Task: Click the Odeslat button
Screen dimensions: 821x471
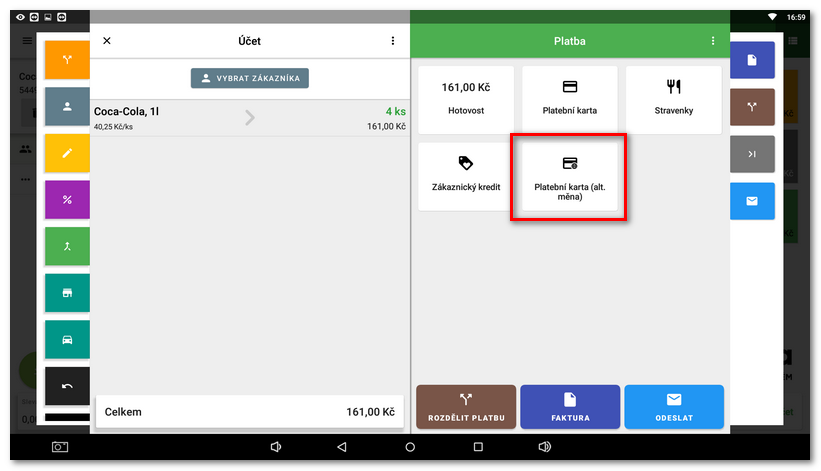Action: [674, 407]
